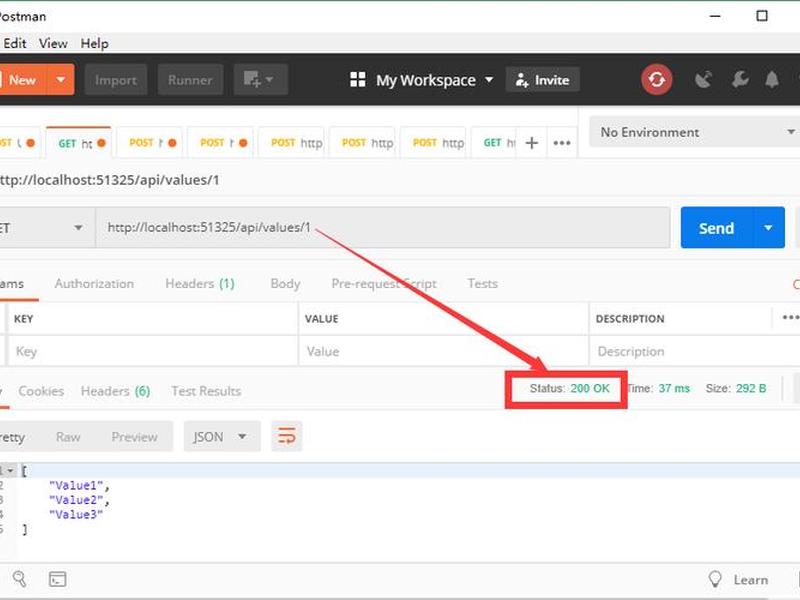The image size is (800, 600).
Task: Switch to the request Headers (1) tab
Action: (x=200, y=284)
